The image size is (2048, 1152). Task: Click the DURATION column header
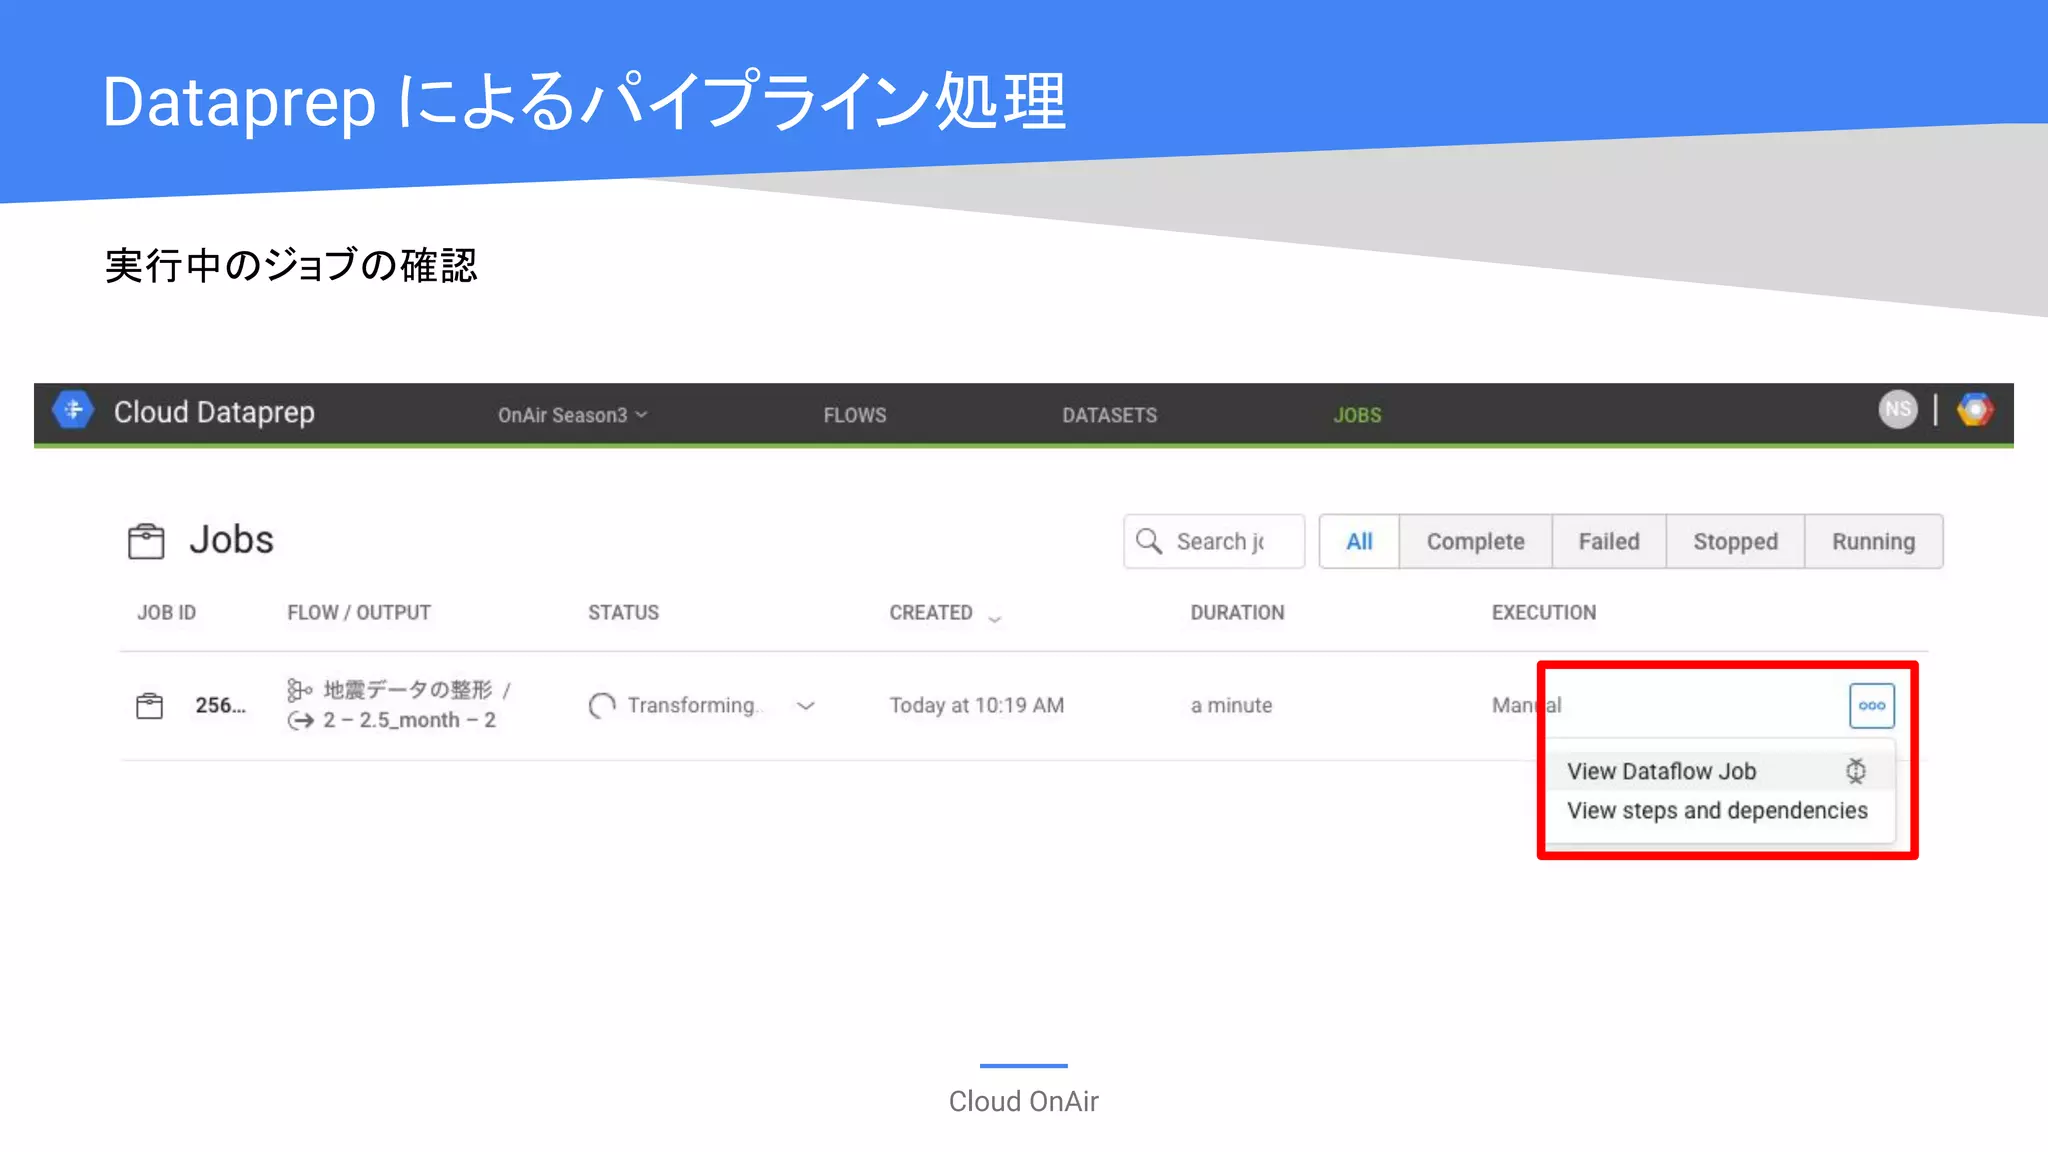tap(1237, 613)
